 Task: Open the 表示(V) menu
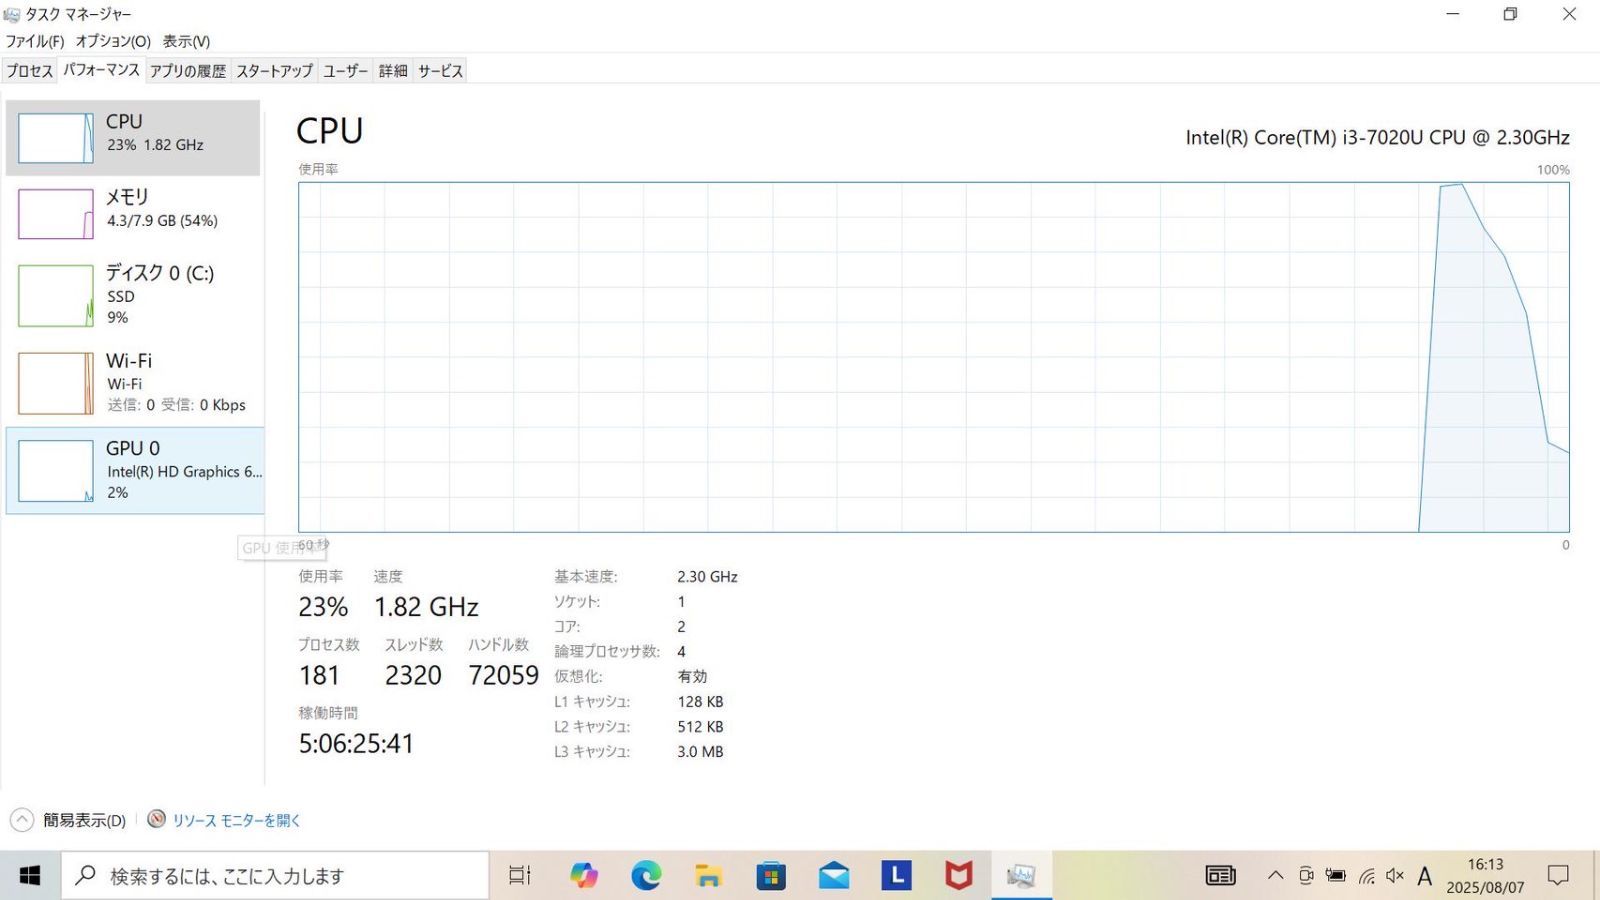tap(186, 41)
